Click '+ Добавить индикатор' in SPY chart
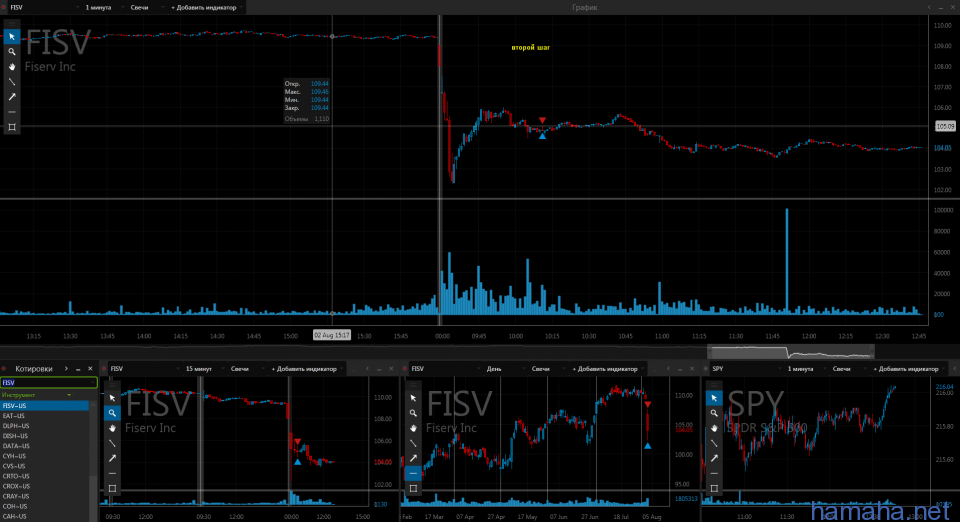Image resolution: width=960 pixels, height=522 pixels. [907, 369]
